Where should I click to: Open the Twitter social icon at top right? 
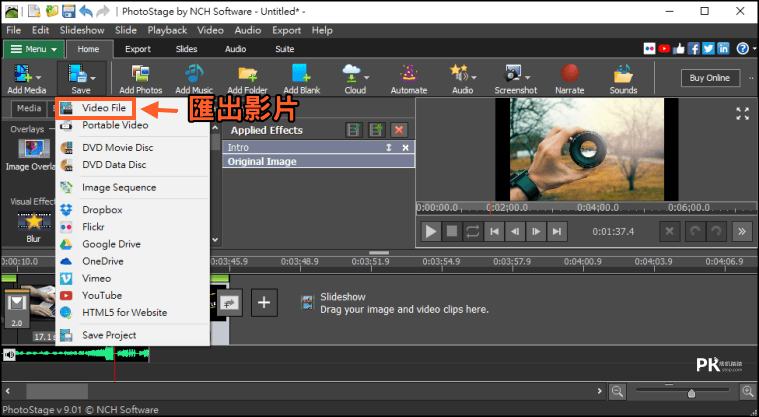tap(708, 48)
